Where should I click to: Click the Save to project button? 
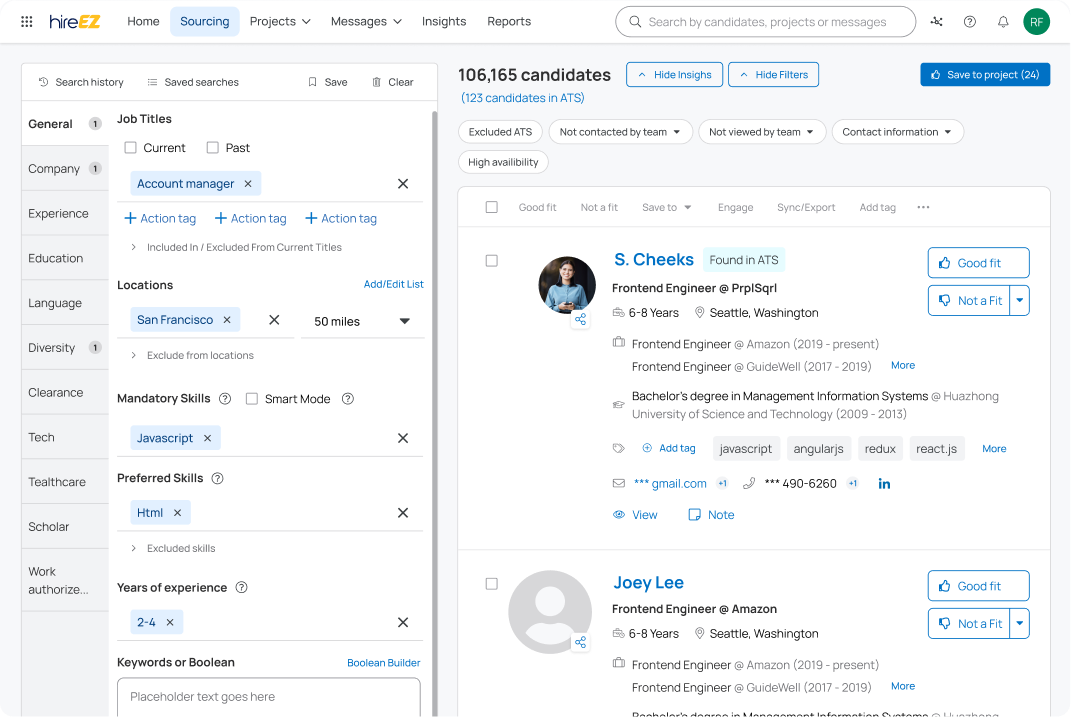point(985,75)
